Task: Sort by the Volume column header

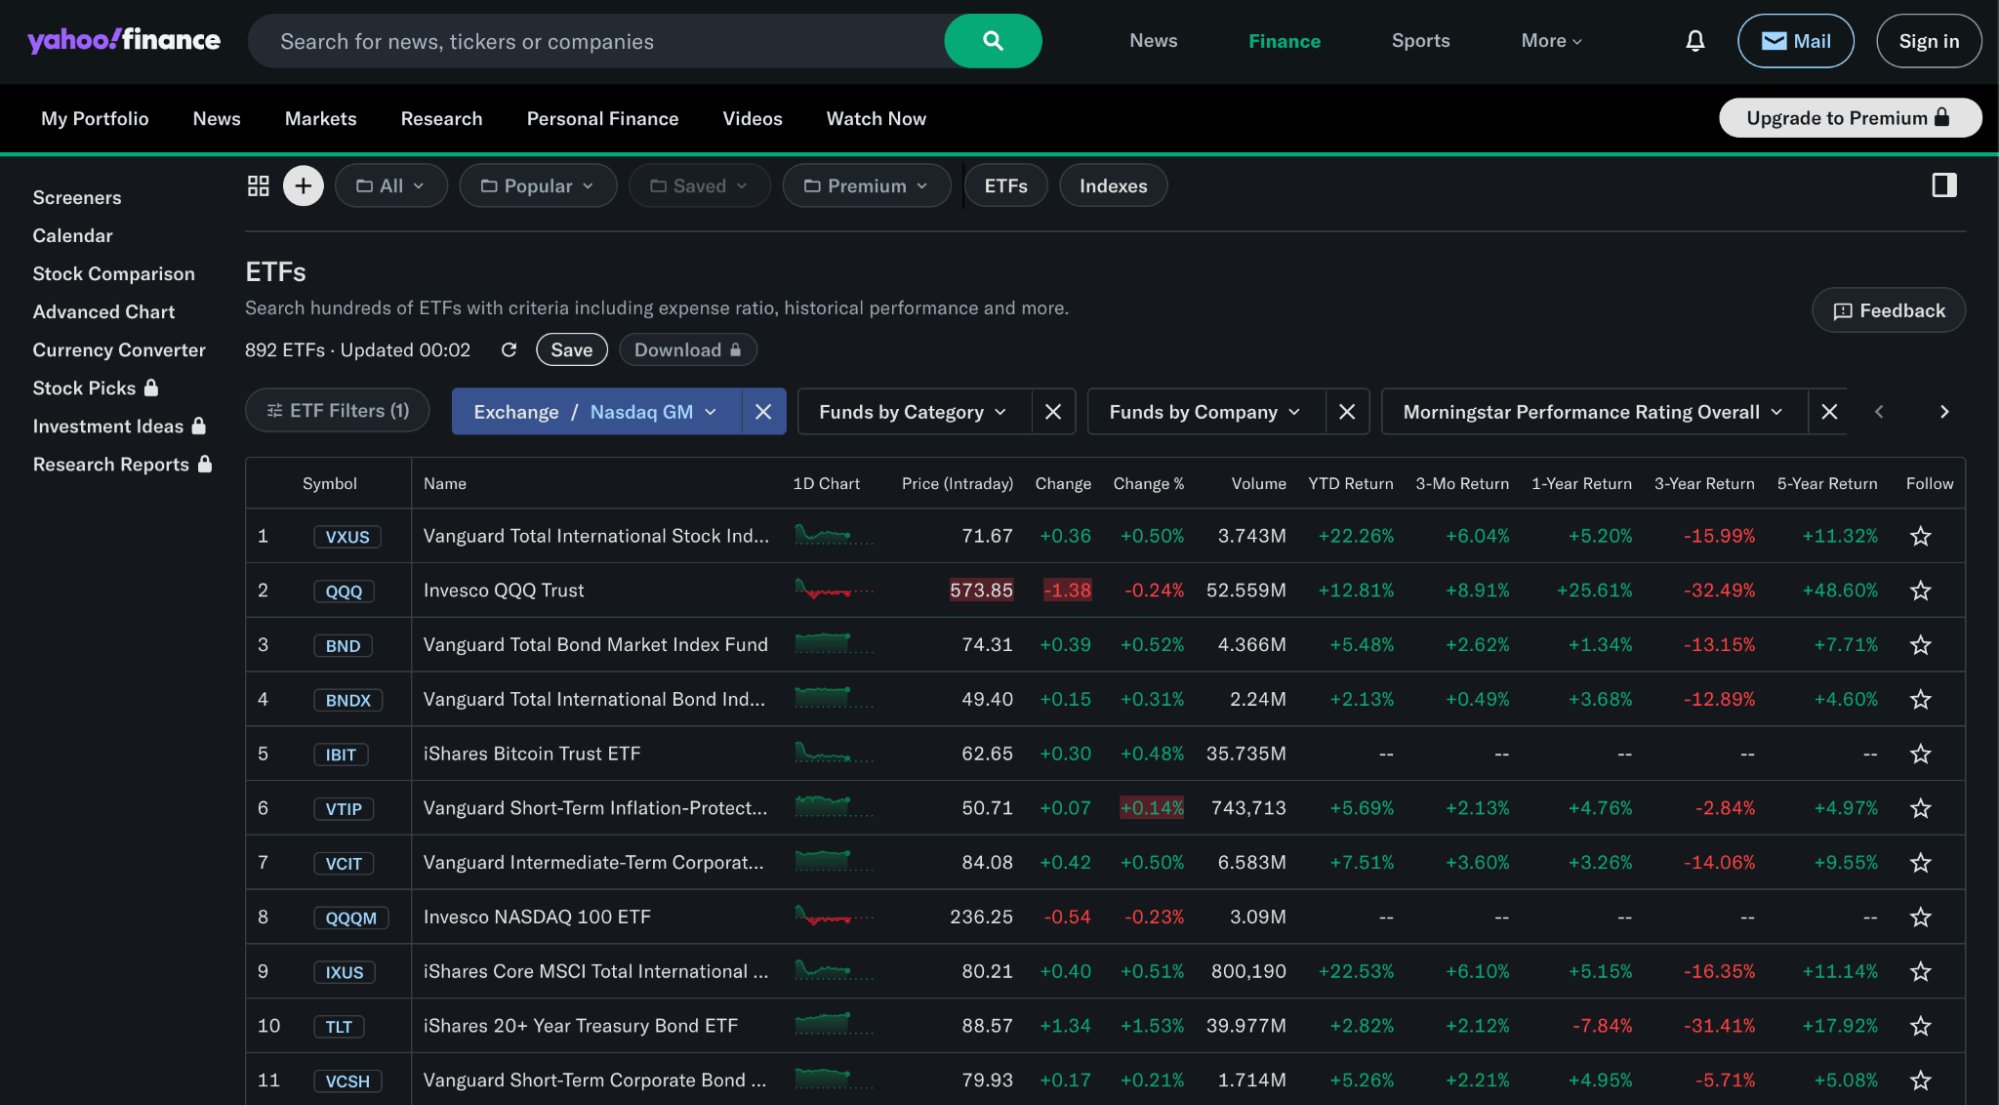Action: (x=1258, y=484)
